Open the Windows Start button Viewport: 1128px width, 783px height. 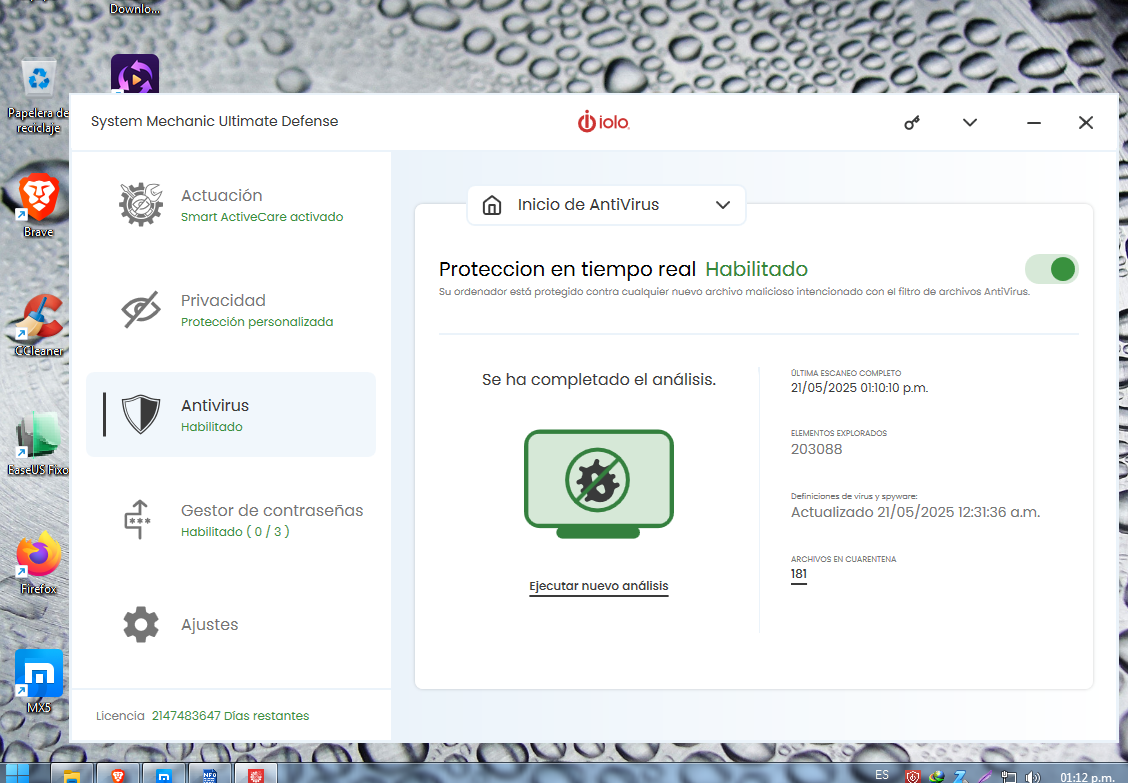[17, 774]
